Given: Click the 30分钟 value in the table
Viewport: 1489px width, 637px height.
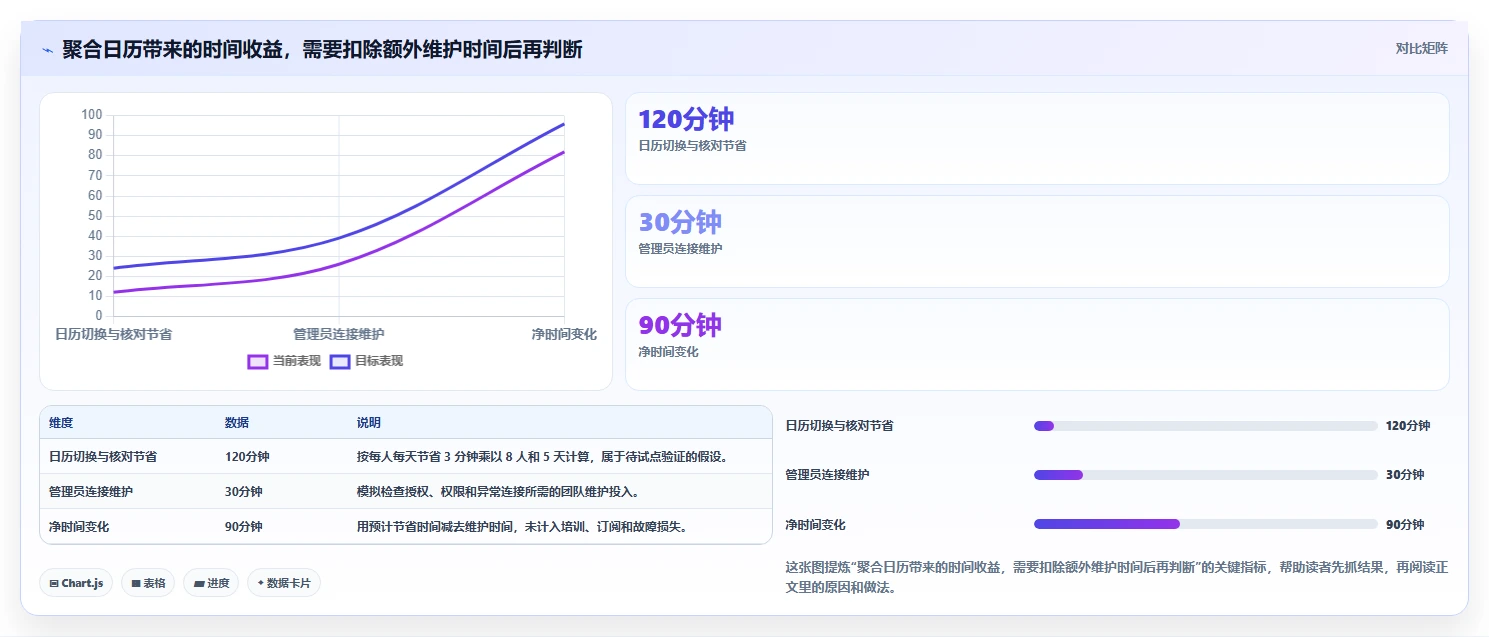Looking at the screenshot, I should [x=244, y=492].
